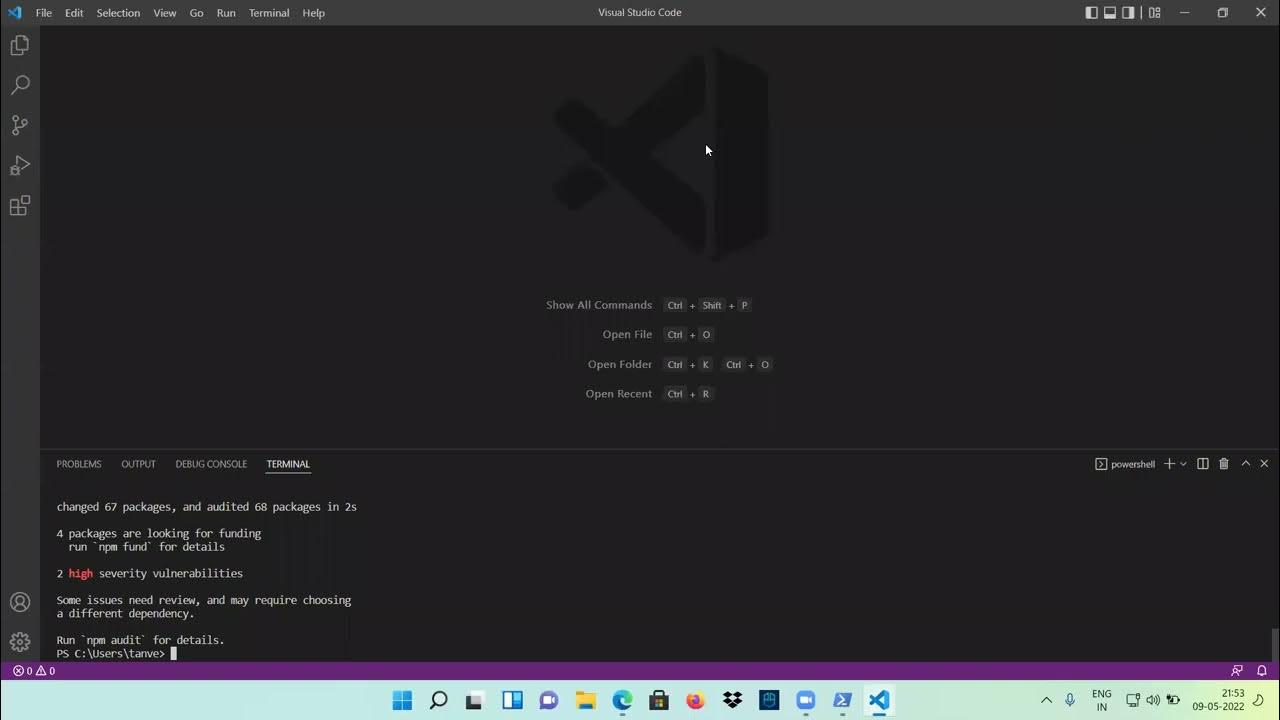Open the View menu
1280x720 pixels.
(165, 13)
